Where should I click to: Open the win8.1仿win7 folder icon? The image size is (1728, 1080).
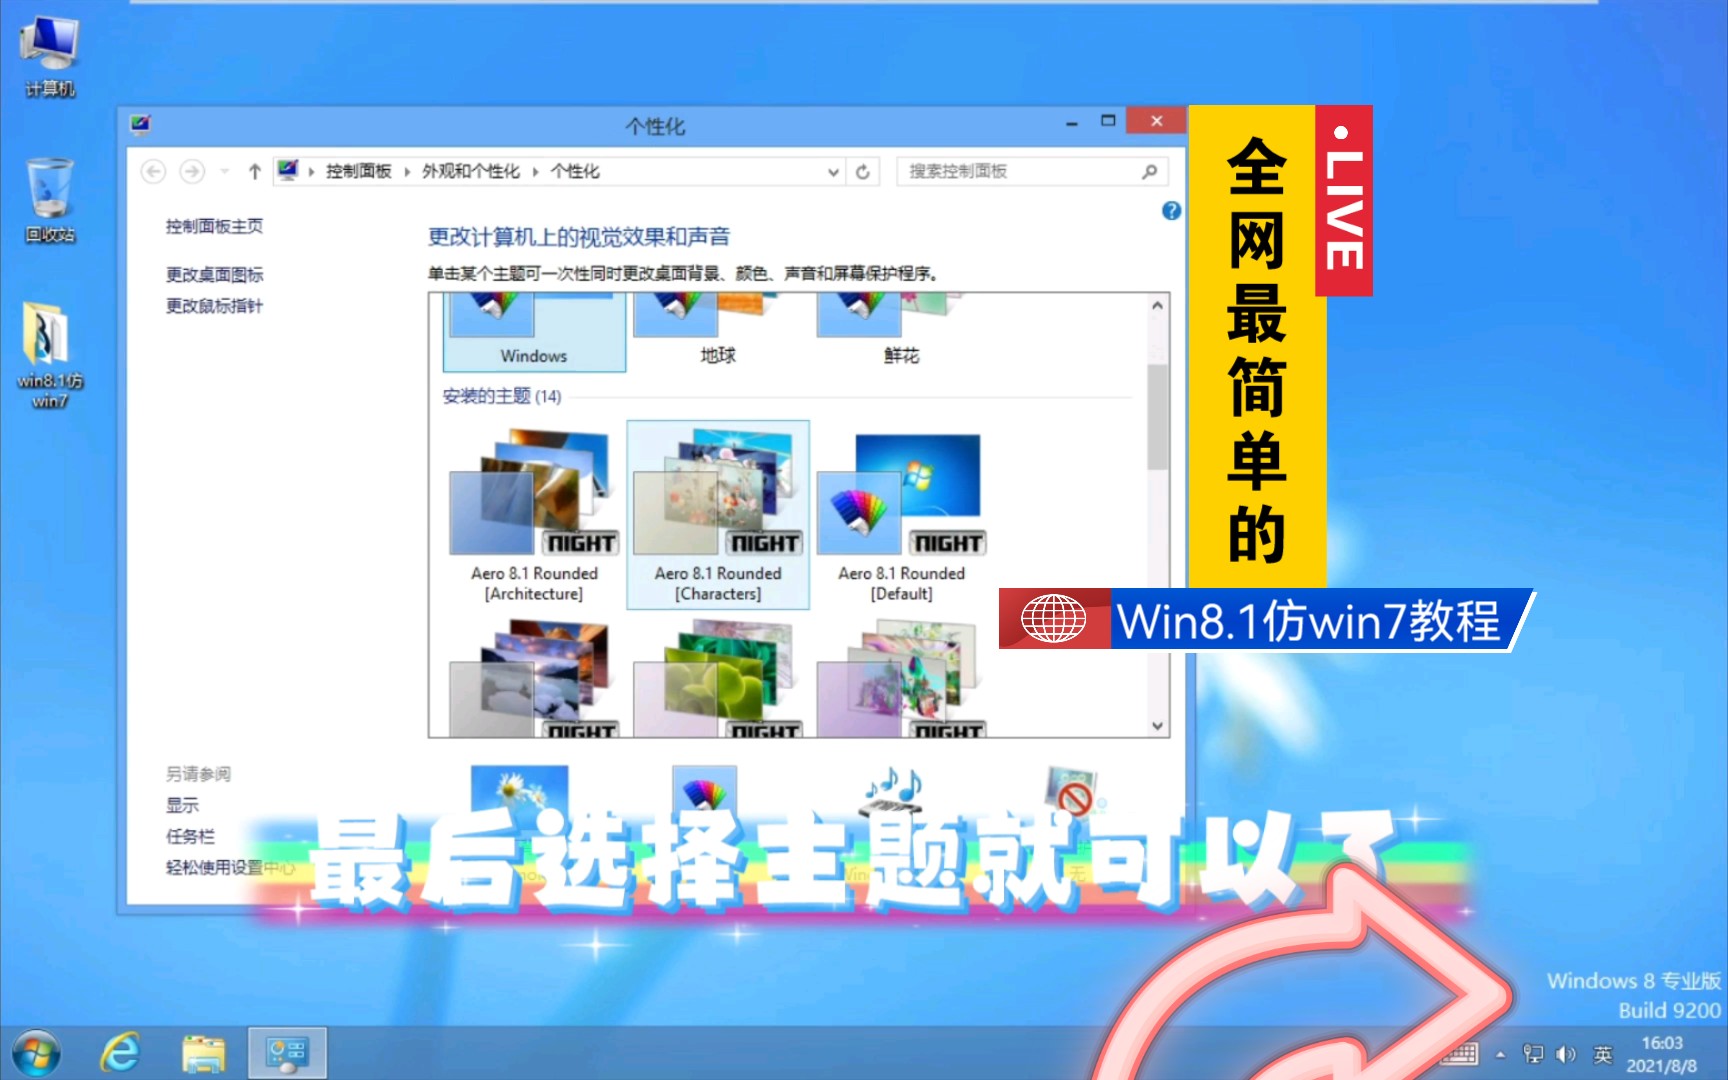(x=49, y=355)
